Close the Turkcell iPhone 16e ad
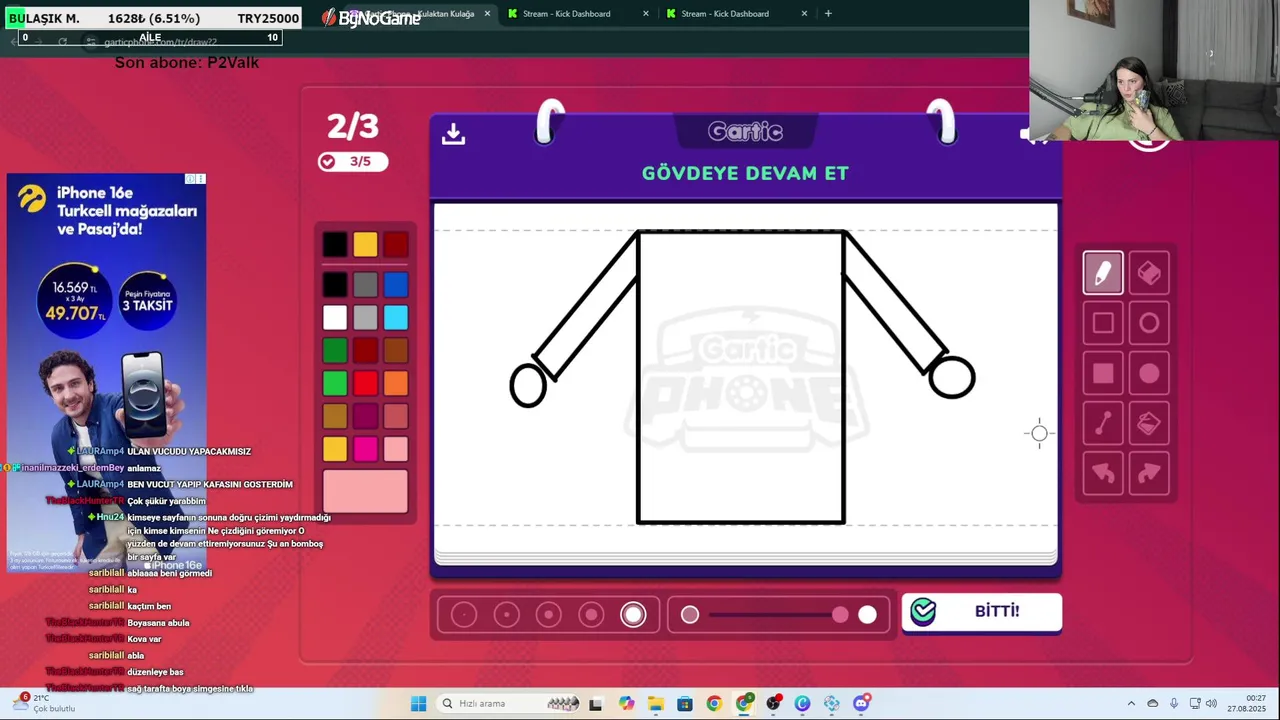The image size is (1280, 720). (x=201, y=179)
